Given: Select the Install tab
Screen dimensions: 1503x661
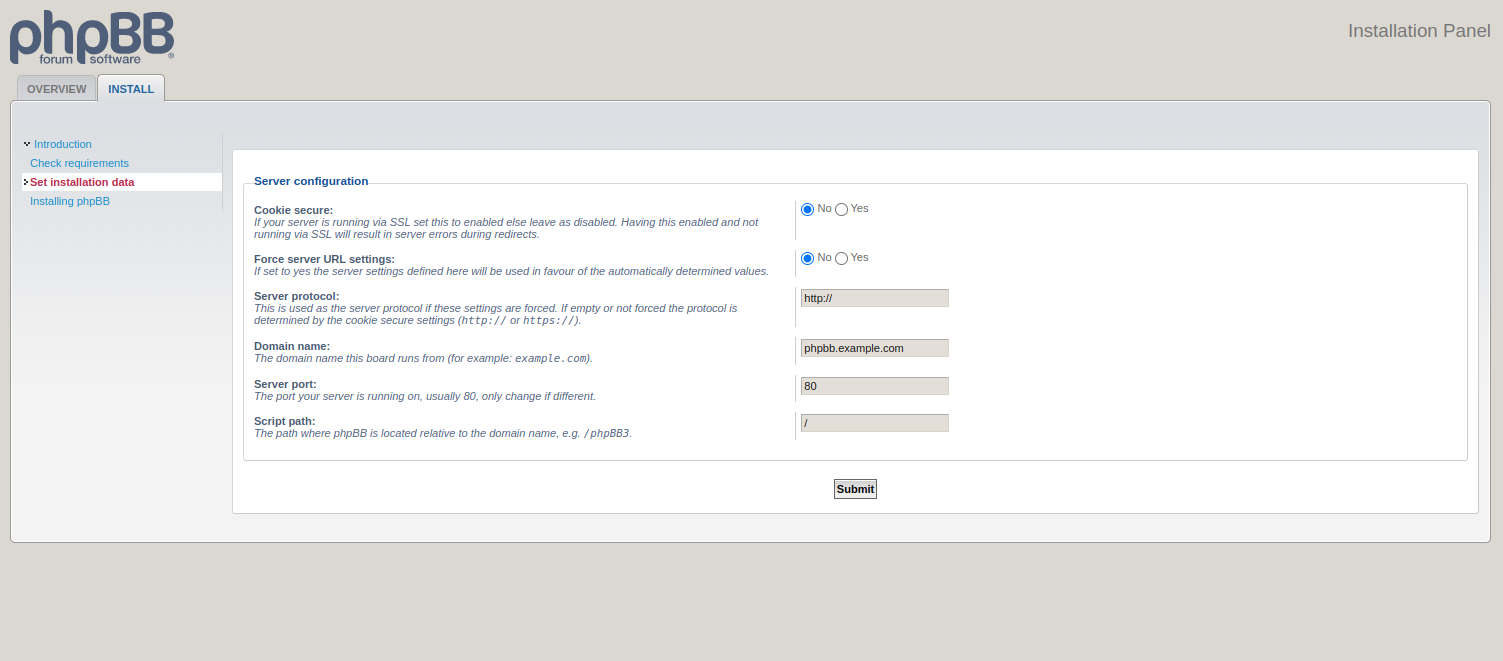Looking at the screenshot, I should click(x=131, y=89).
